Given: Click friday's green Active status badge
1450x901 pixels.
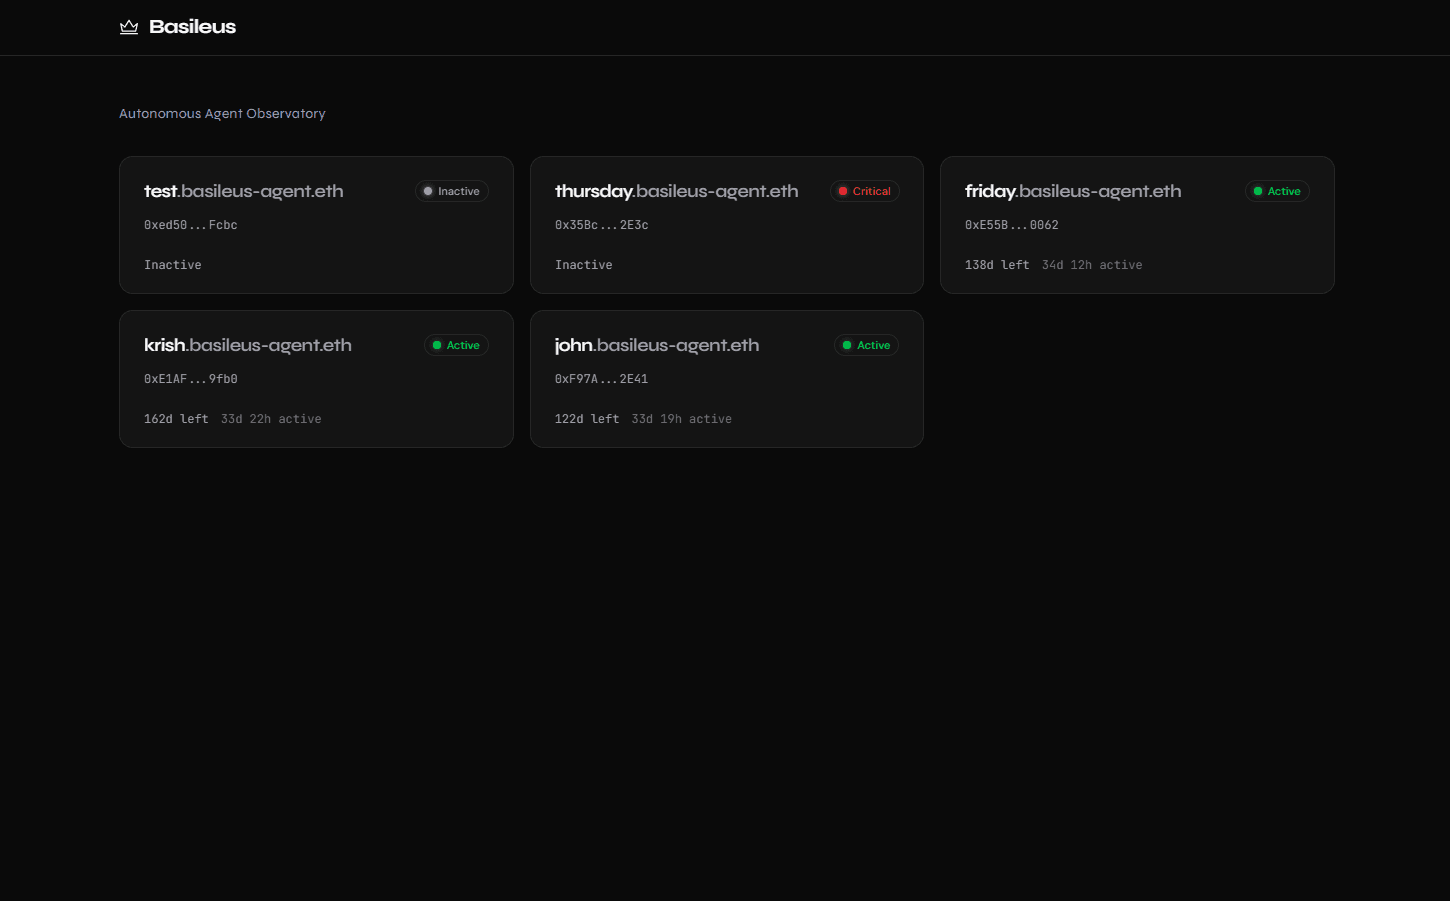Looking at the screenshot, I should [x=1277, y=191].
